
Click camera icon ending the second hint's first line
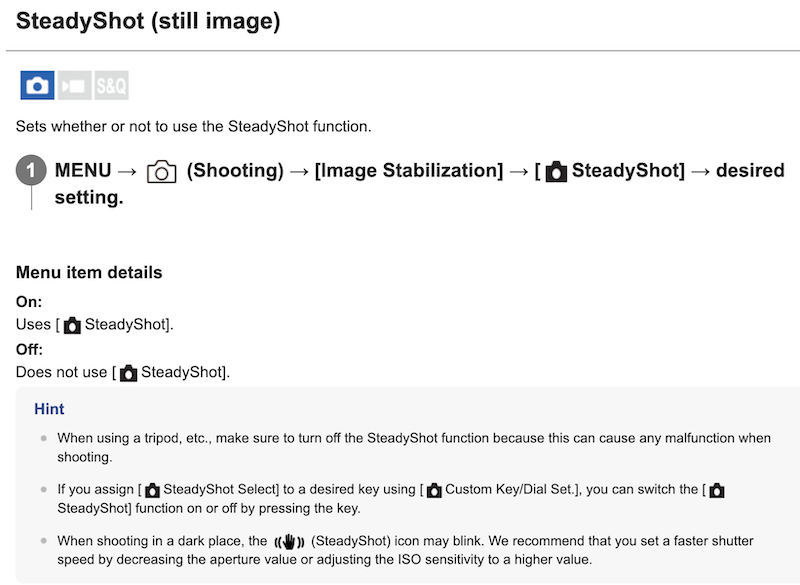pos(716,491)
